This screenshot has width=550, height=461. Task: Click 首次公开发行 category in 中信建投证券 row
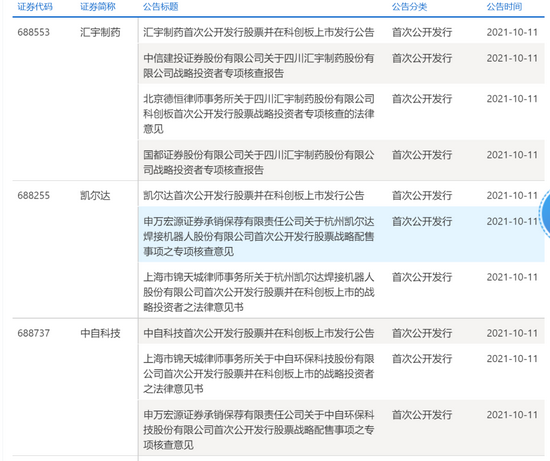(x=422, y=58)
